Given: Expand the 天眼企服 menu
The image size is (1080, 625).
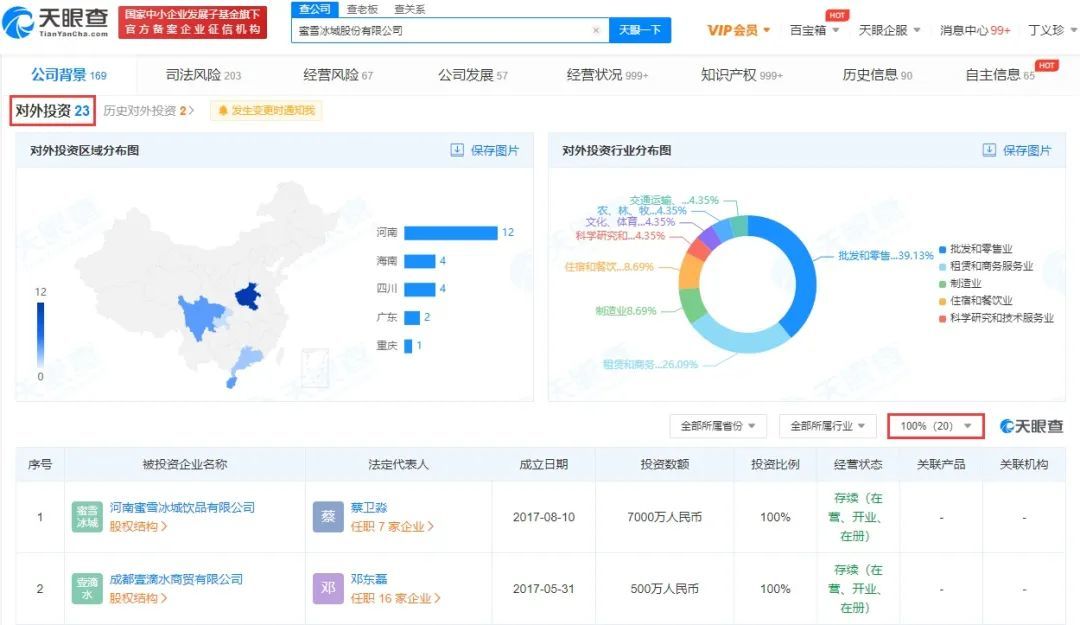Looking at the screenshot, I should click(889, 30).
